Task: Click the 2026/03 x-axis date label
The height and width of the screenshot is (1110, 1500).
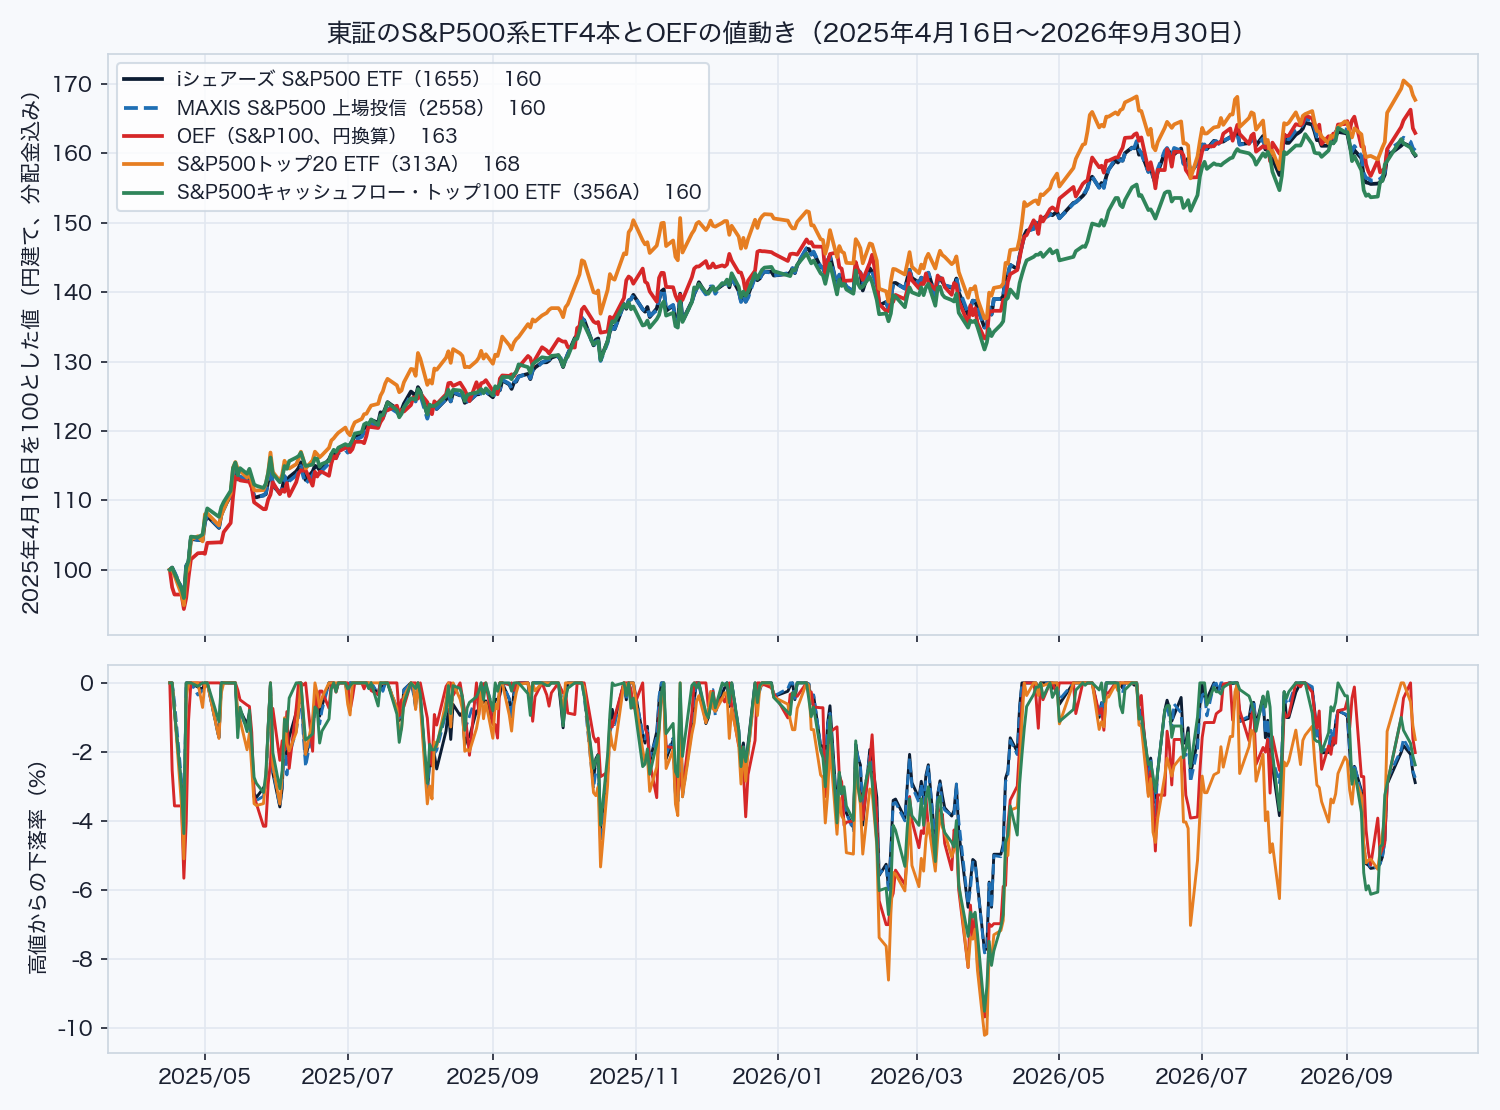Action: coord(916,1077)
